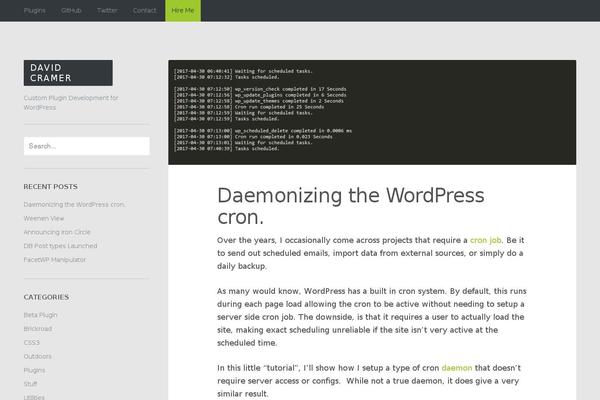Browse the Outdoors category
This screenshot has width=600, height=400.
(x=38, y=356)
